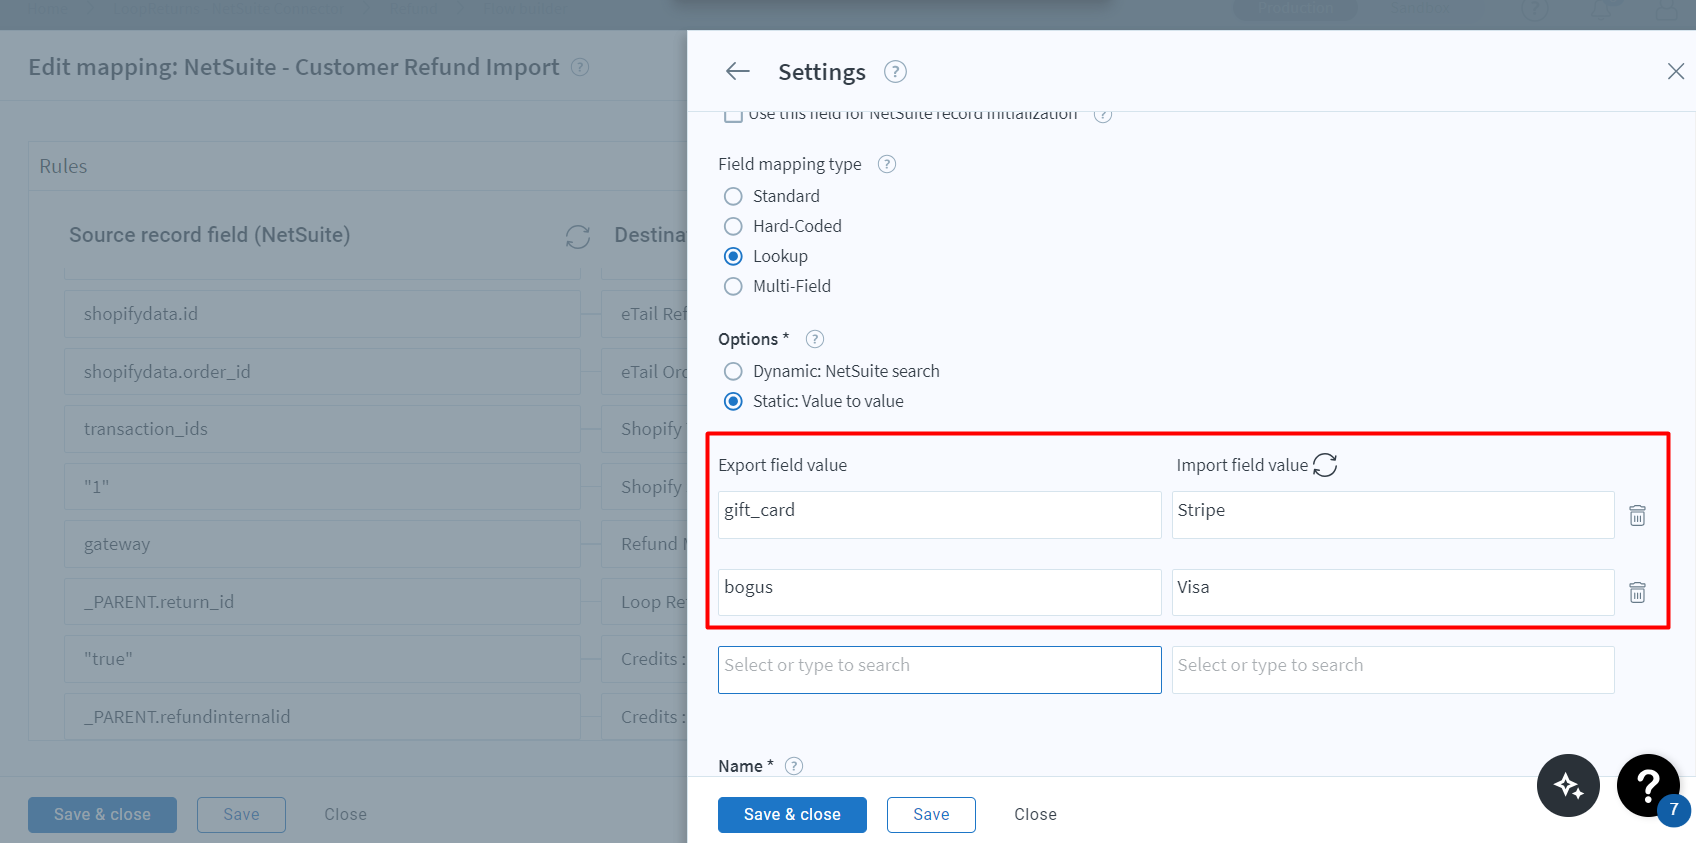The height and width of the screenshot is (843, 1696).
Task: Click Close in Edit mapping window
Action: [345, 815]
